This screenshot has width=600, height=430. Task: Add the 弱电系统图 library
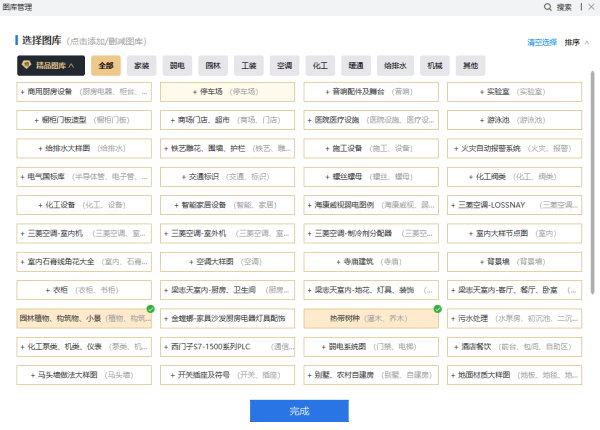[x=371, y=347]
